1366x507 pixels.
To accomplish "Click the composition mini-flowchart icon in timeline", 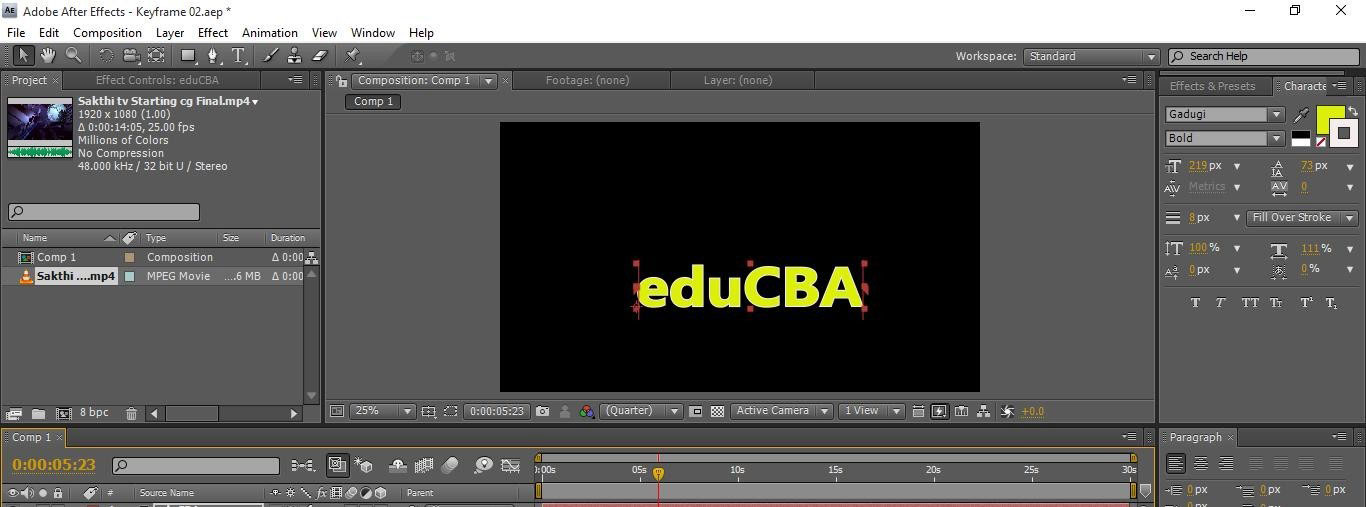I will tap(302, 465).
